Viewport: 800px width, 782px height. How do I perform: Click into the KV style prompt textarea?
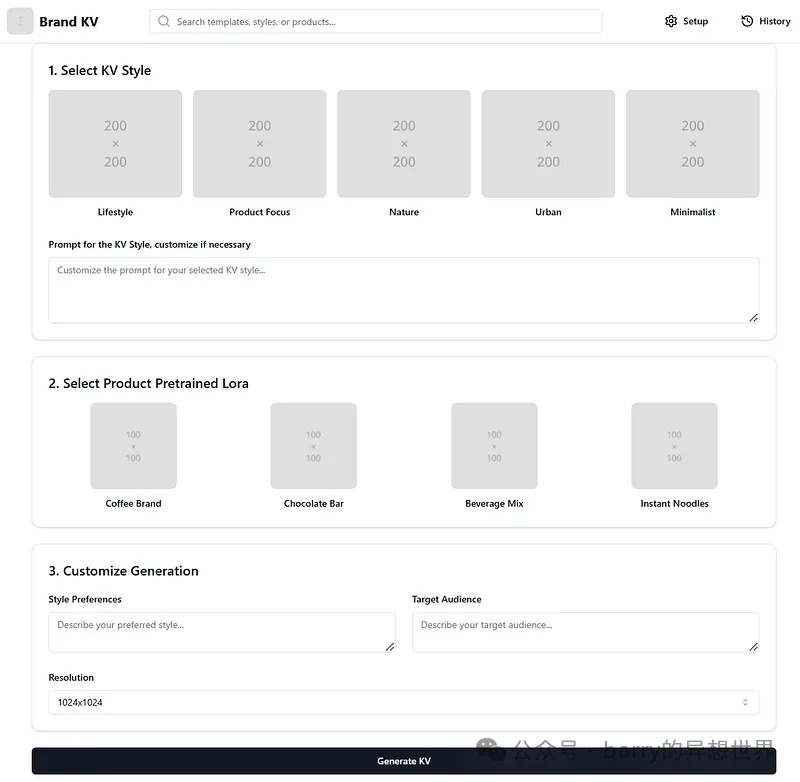[404, 290]
